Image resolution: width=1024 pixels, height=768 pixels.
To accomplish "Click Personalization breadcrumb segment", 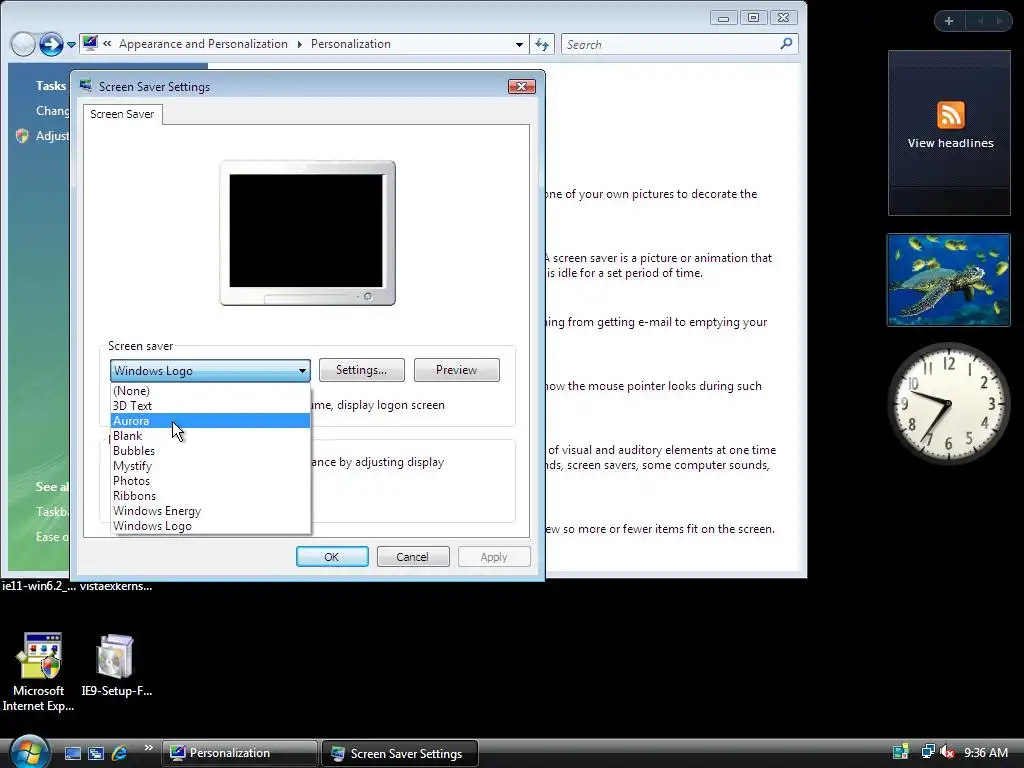I will click(x=351, y=44).
